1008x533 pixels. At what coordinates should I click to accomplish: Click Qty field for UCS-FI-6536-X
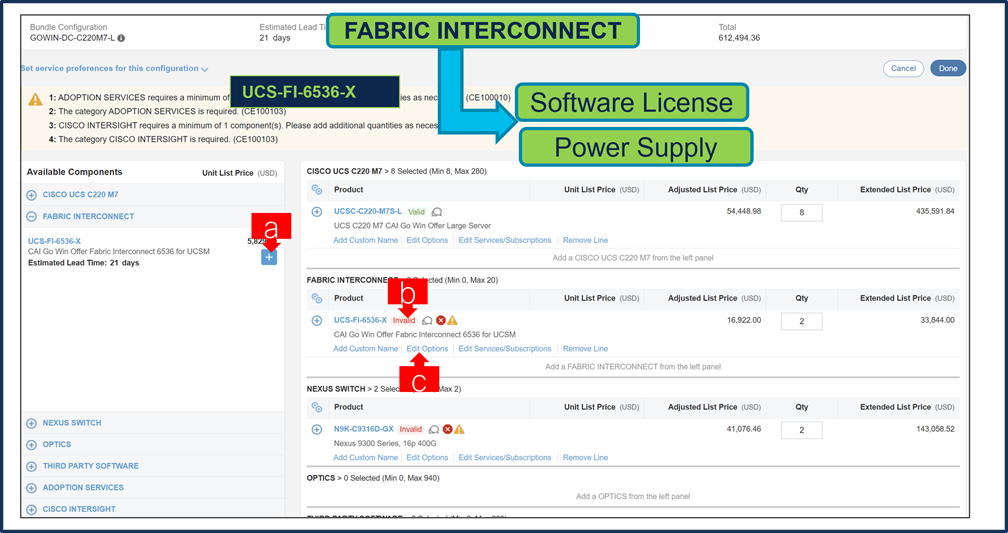click(802, 321)
